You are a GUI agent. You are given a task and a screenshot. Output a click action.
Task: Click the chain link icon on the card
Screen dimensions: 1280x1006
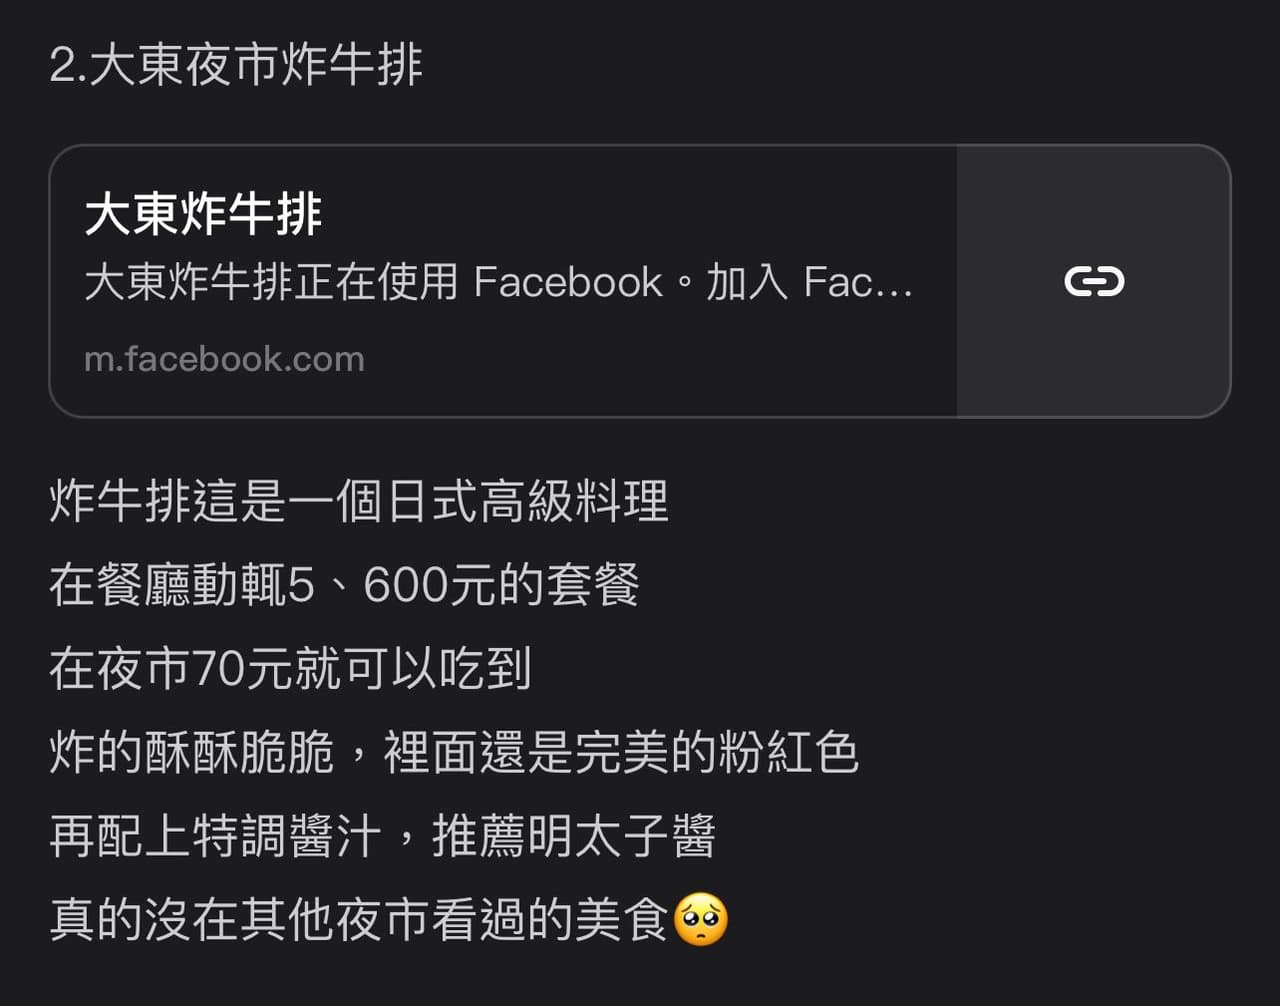(x=1094, y=282)
